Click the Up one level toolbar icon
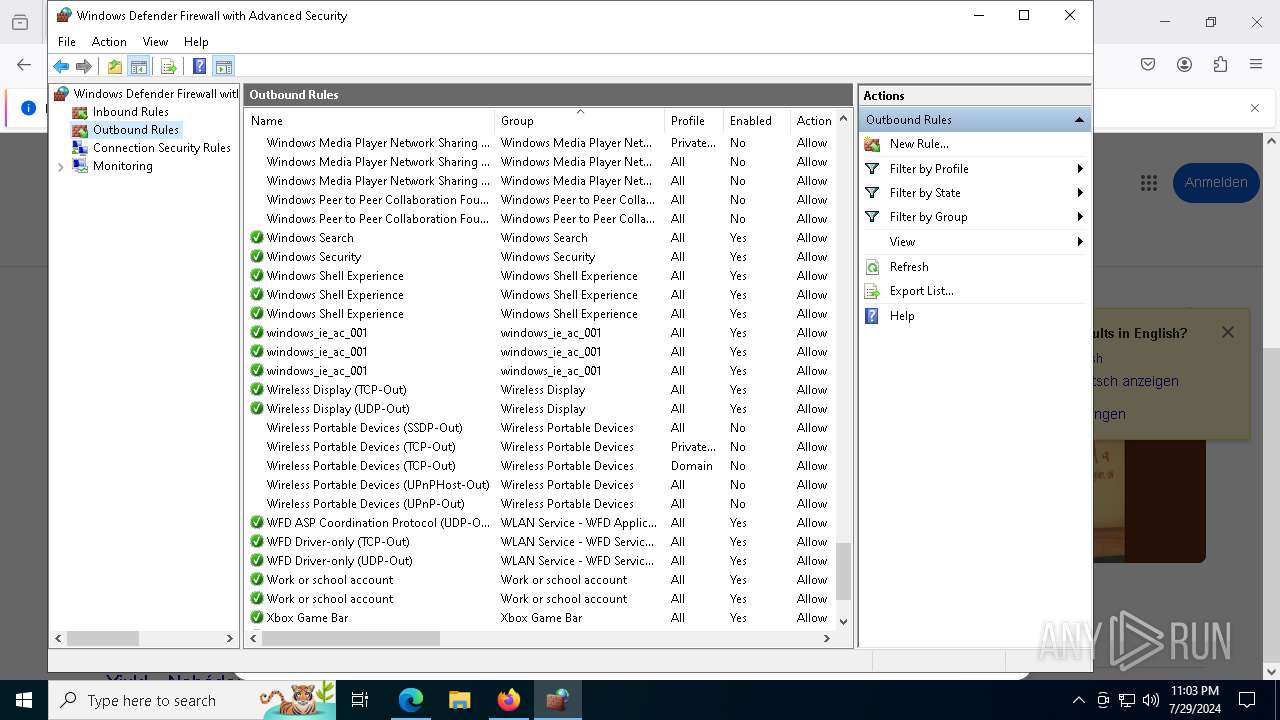1280x720 pixels. 115,67
